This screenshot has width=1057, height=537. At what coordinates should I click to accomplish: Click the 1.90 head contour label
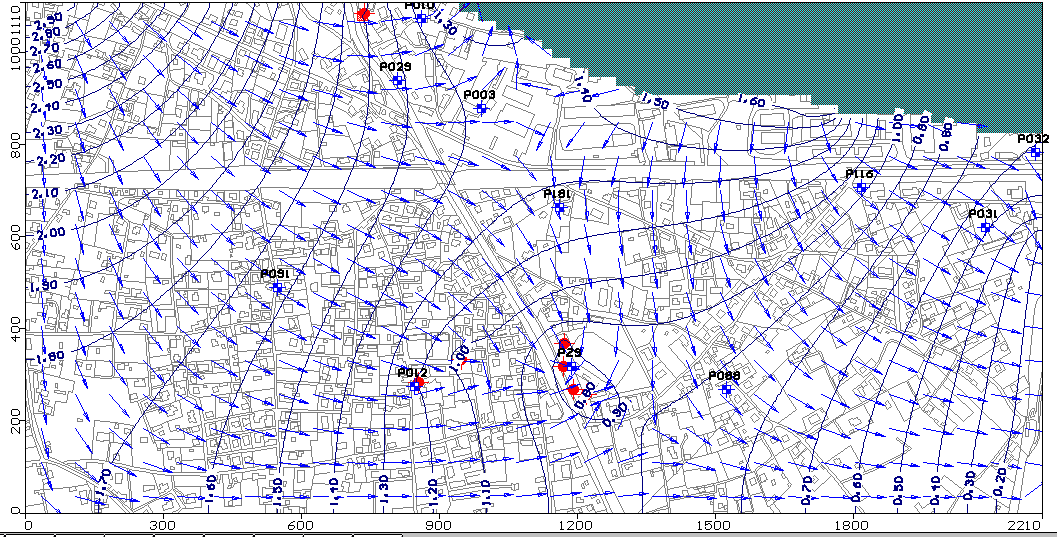(x=43, y=285)
